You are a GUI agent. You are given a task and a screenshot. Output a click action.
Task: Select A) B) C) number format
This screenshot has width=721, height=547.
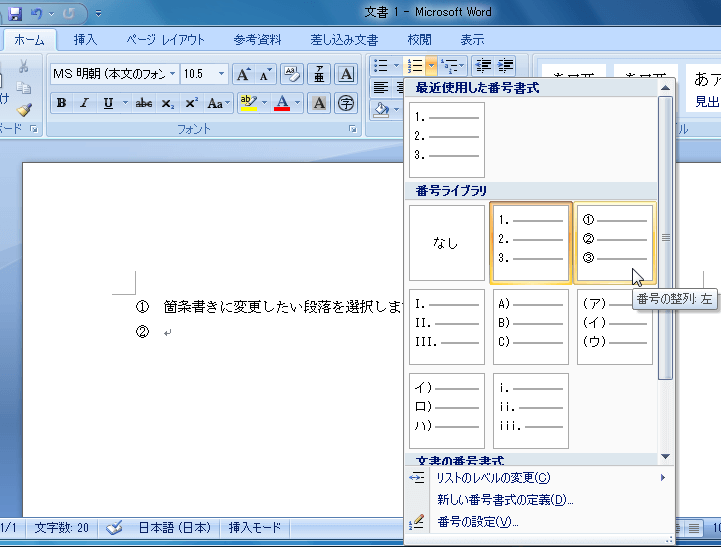(x=531, y=327)
